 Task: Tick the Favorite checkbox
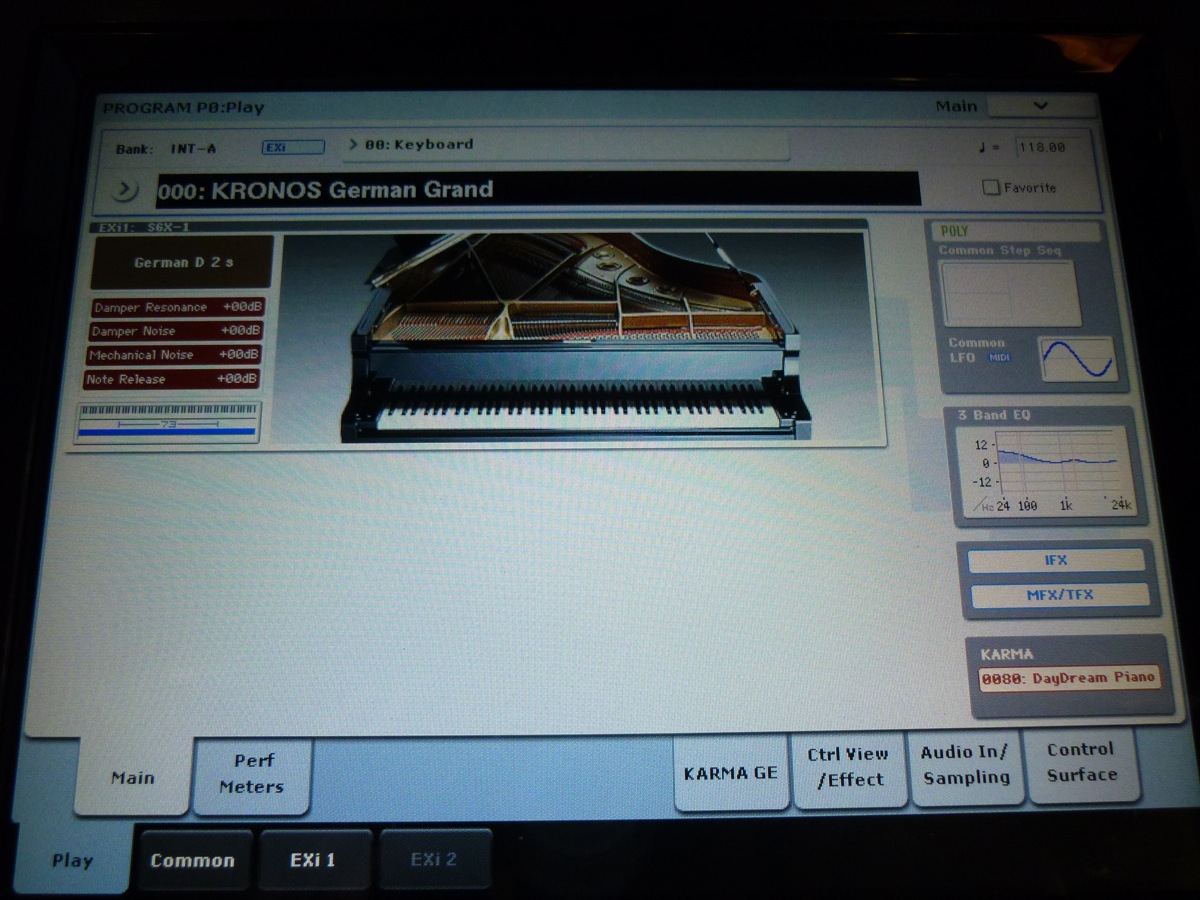pos(991,187)
